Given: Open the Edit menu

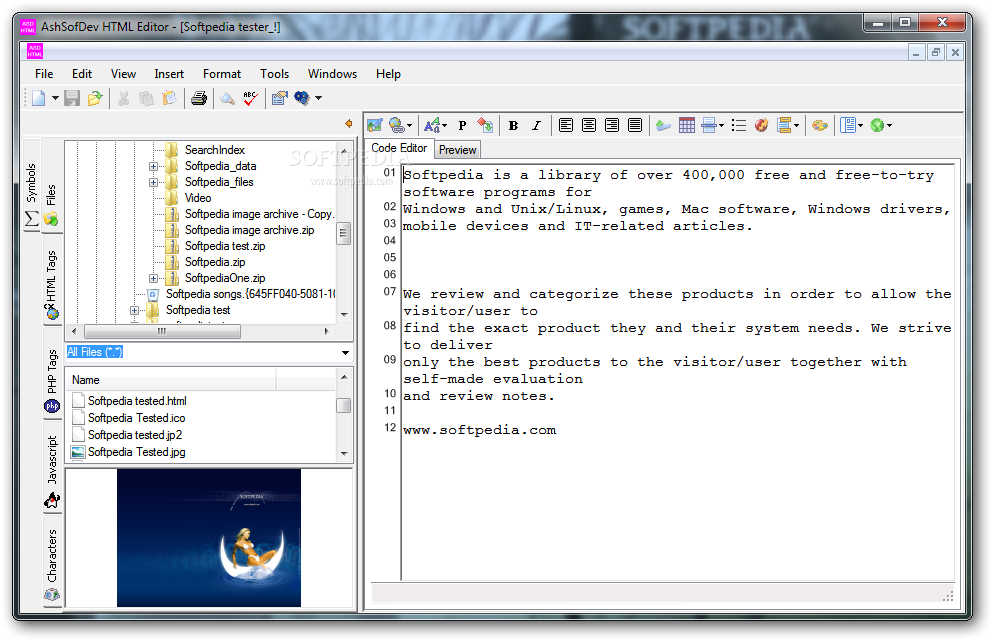Looking at the screenshot, I should [x=82, y=74].
